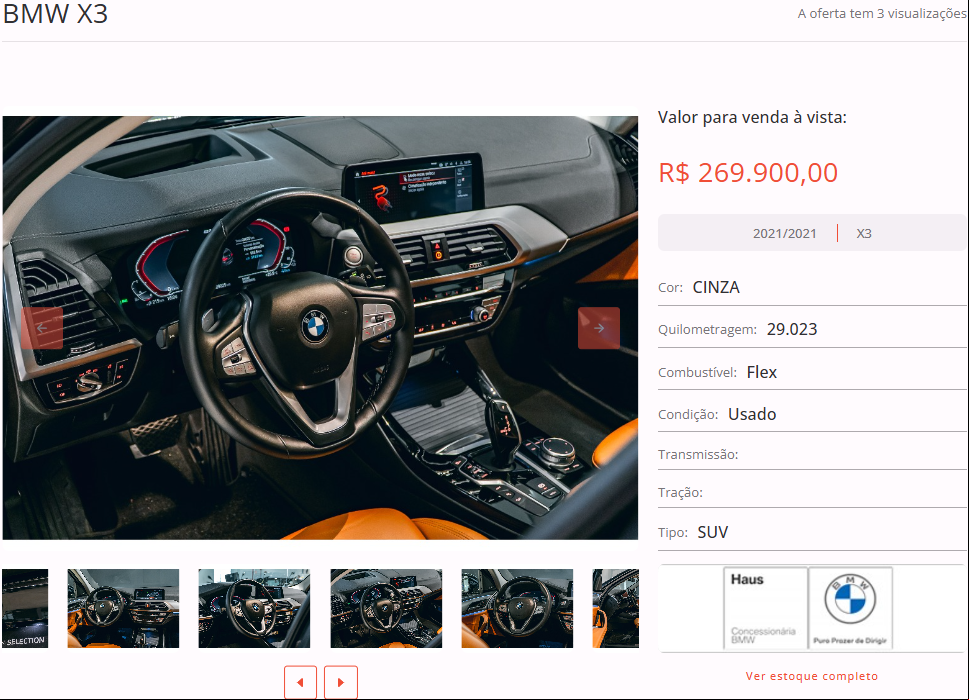Click the BMW X3 page title
The width and height of the screenshot is (969, 700).
pyautogui.click(x=56, y=14)
